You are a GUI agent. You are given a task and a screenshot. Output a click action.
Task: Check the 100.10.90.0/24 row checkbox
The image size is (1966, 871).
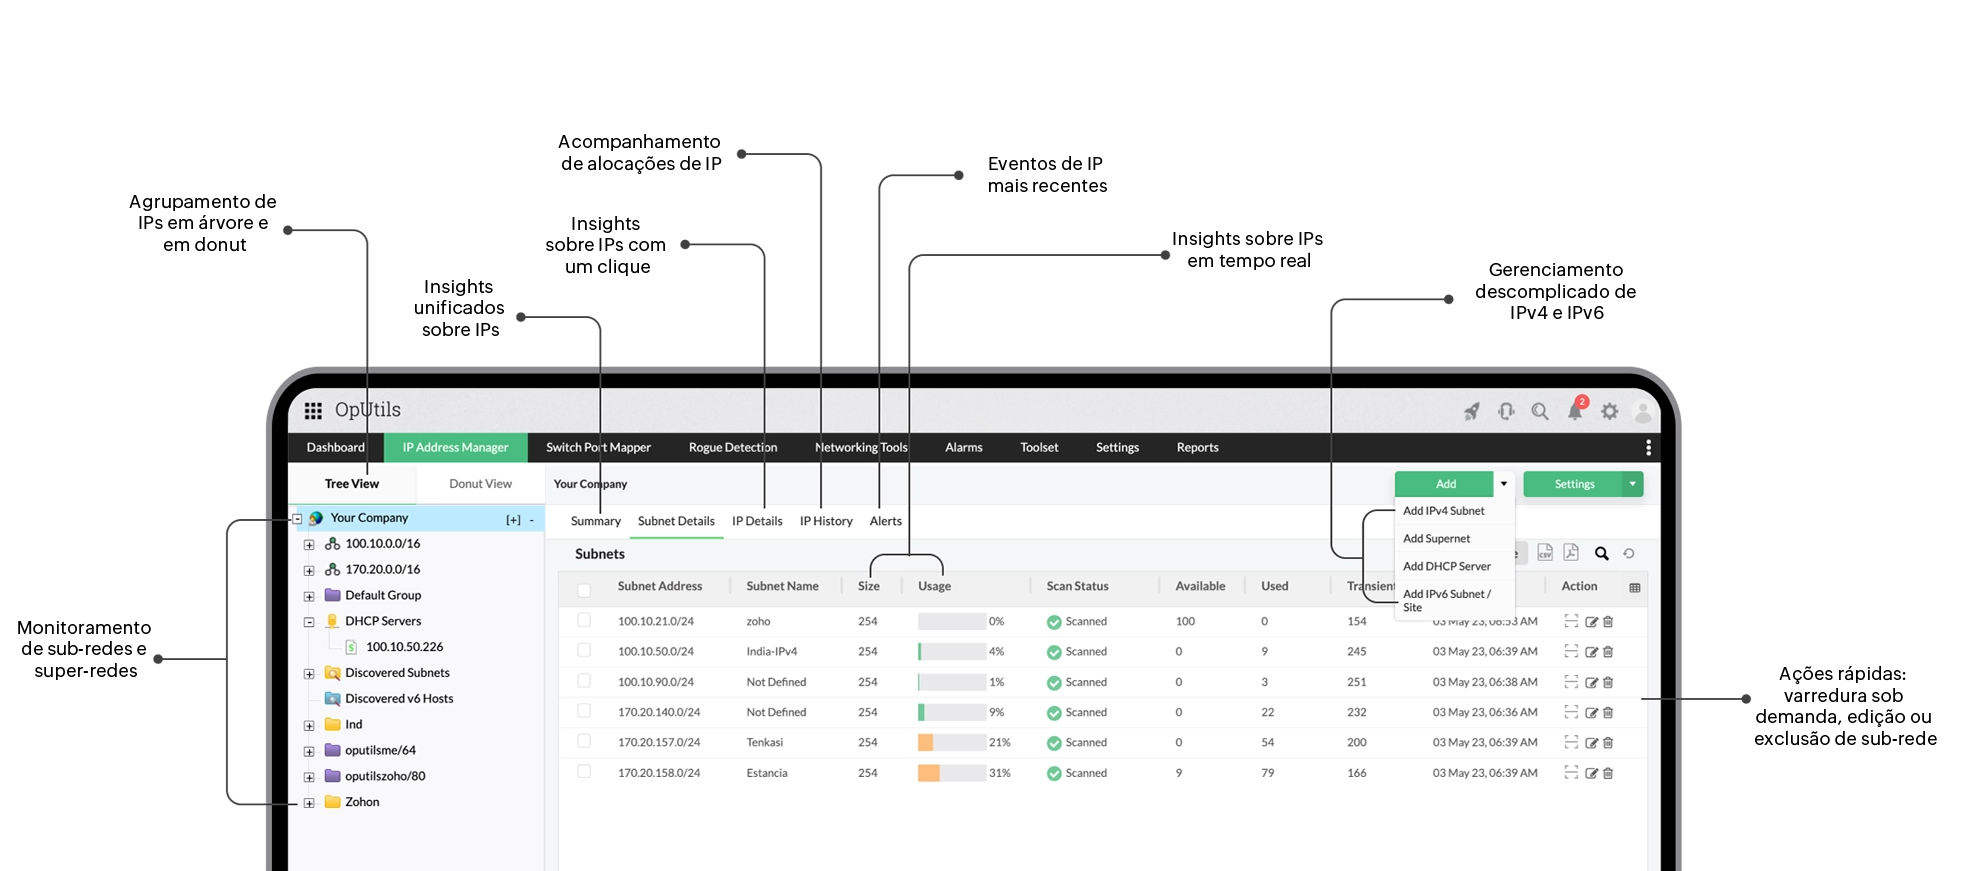(584, 681)
